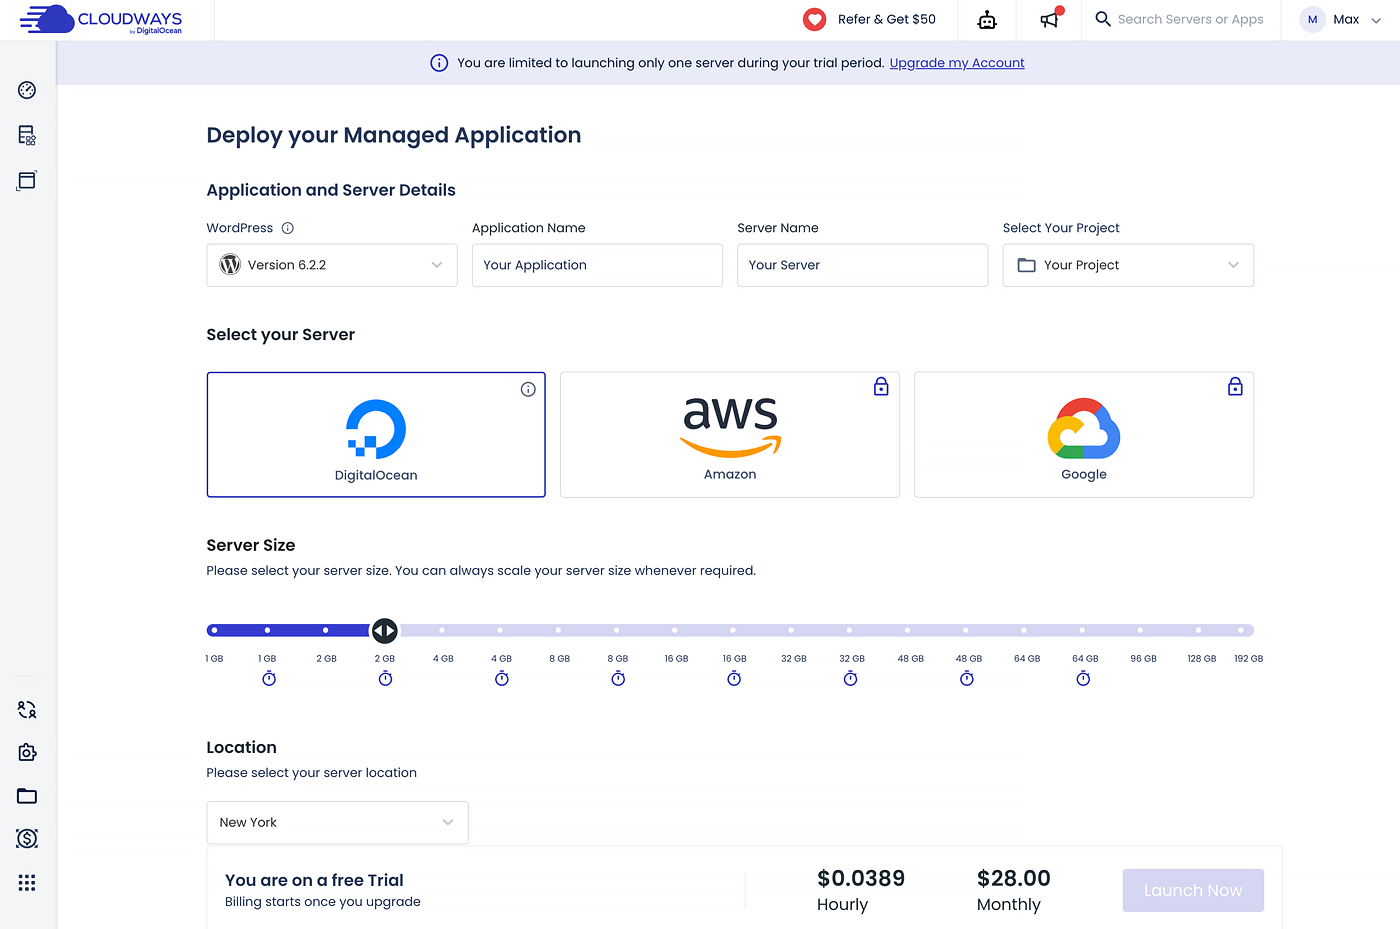Click the Application and Server Details heading
The width and height of the screenshot is (1400, 929).
tap(331, 190)
